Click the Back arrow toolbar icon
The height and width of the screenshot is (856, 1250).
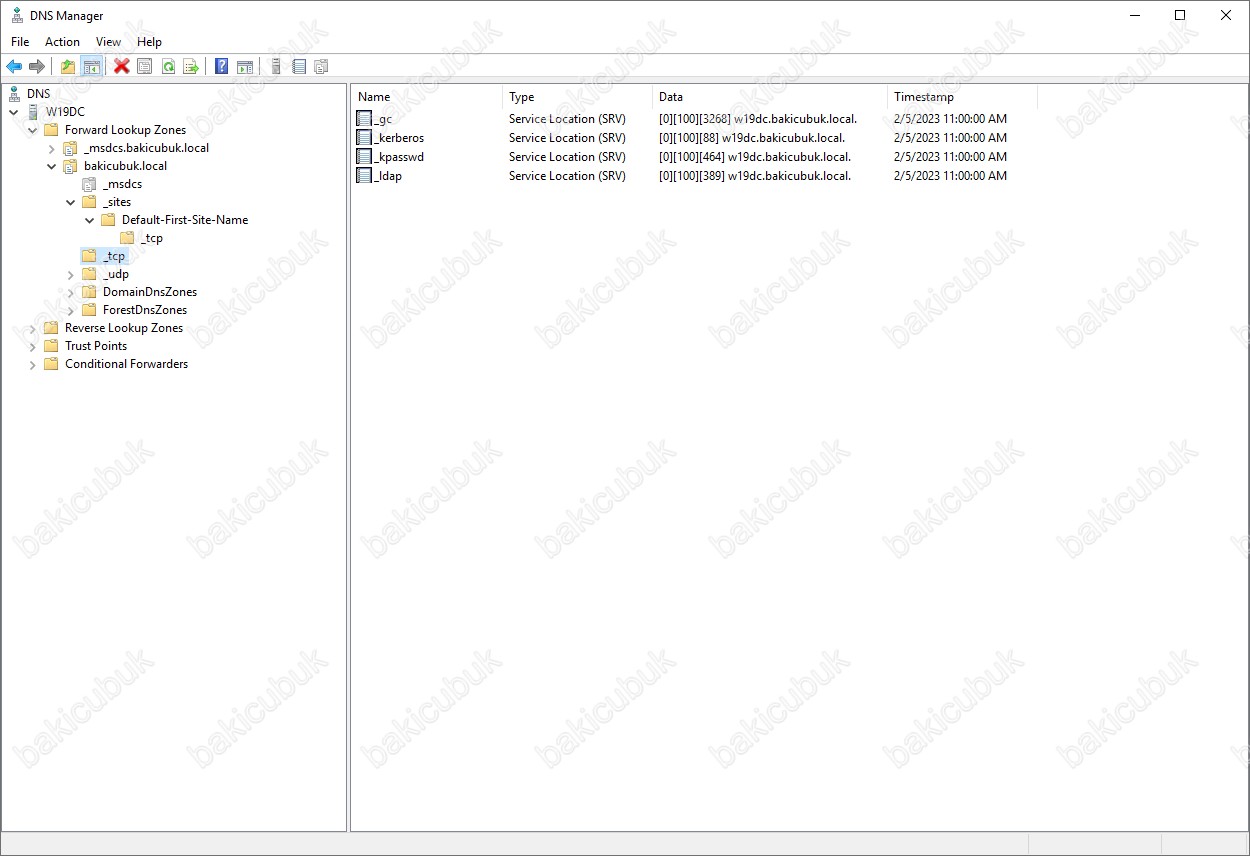14,67
